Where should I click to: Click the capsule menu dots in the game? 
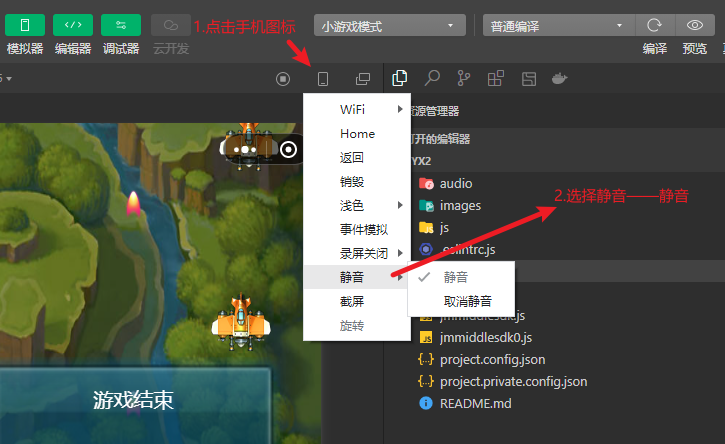[x=245, y=150]
